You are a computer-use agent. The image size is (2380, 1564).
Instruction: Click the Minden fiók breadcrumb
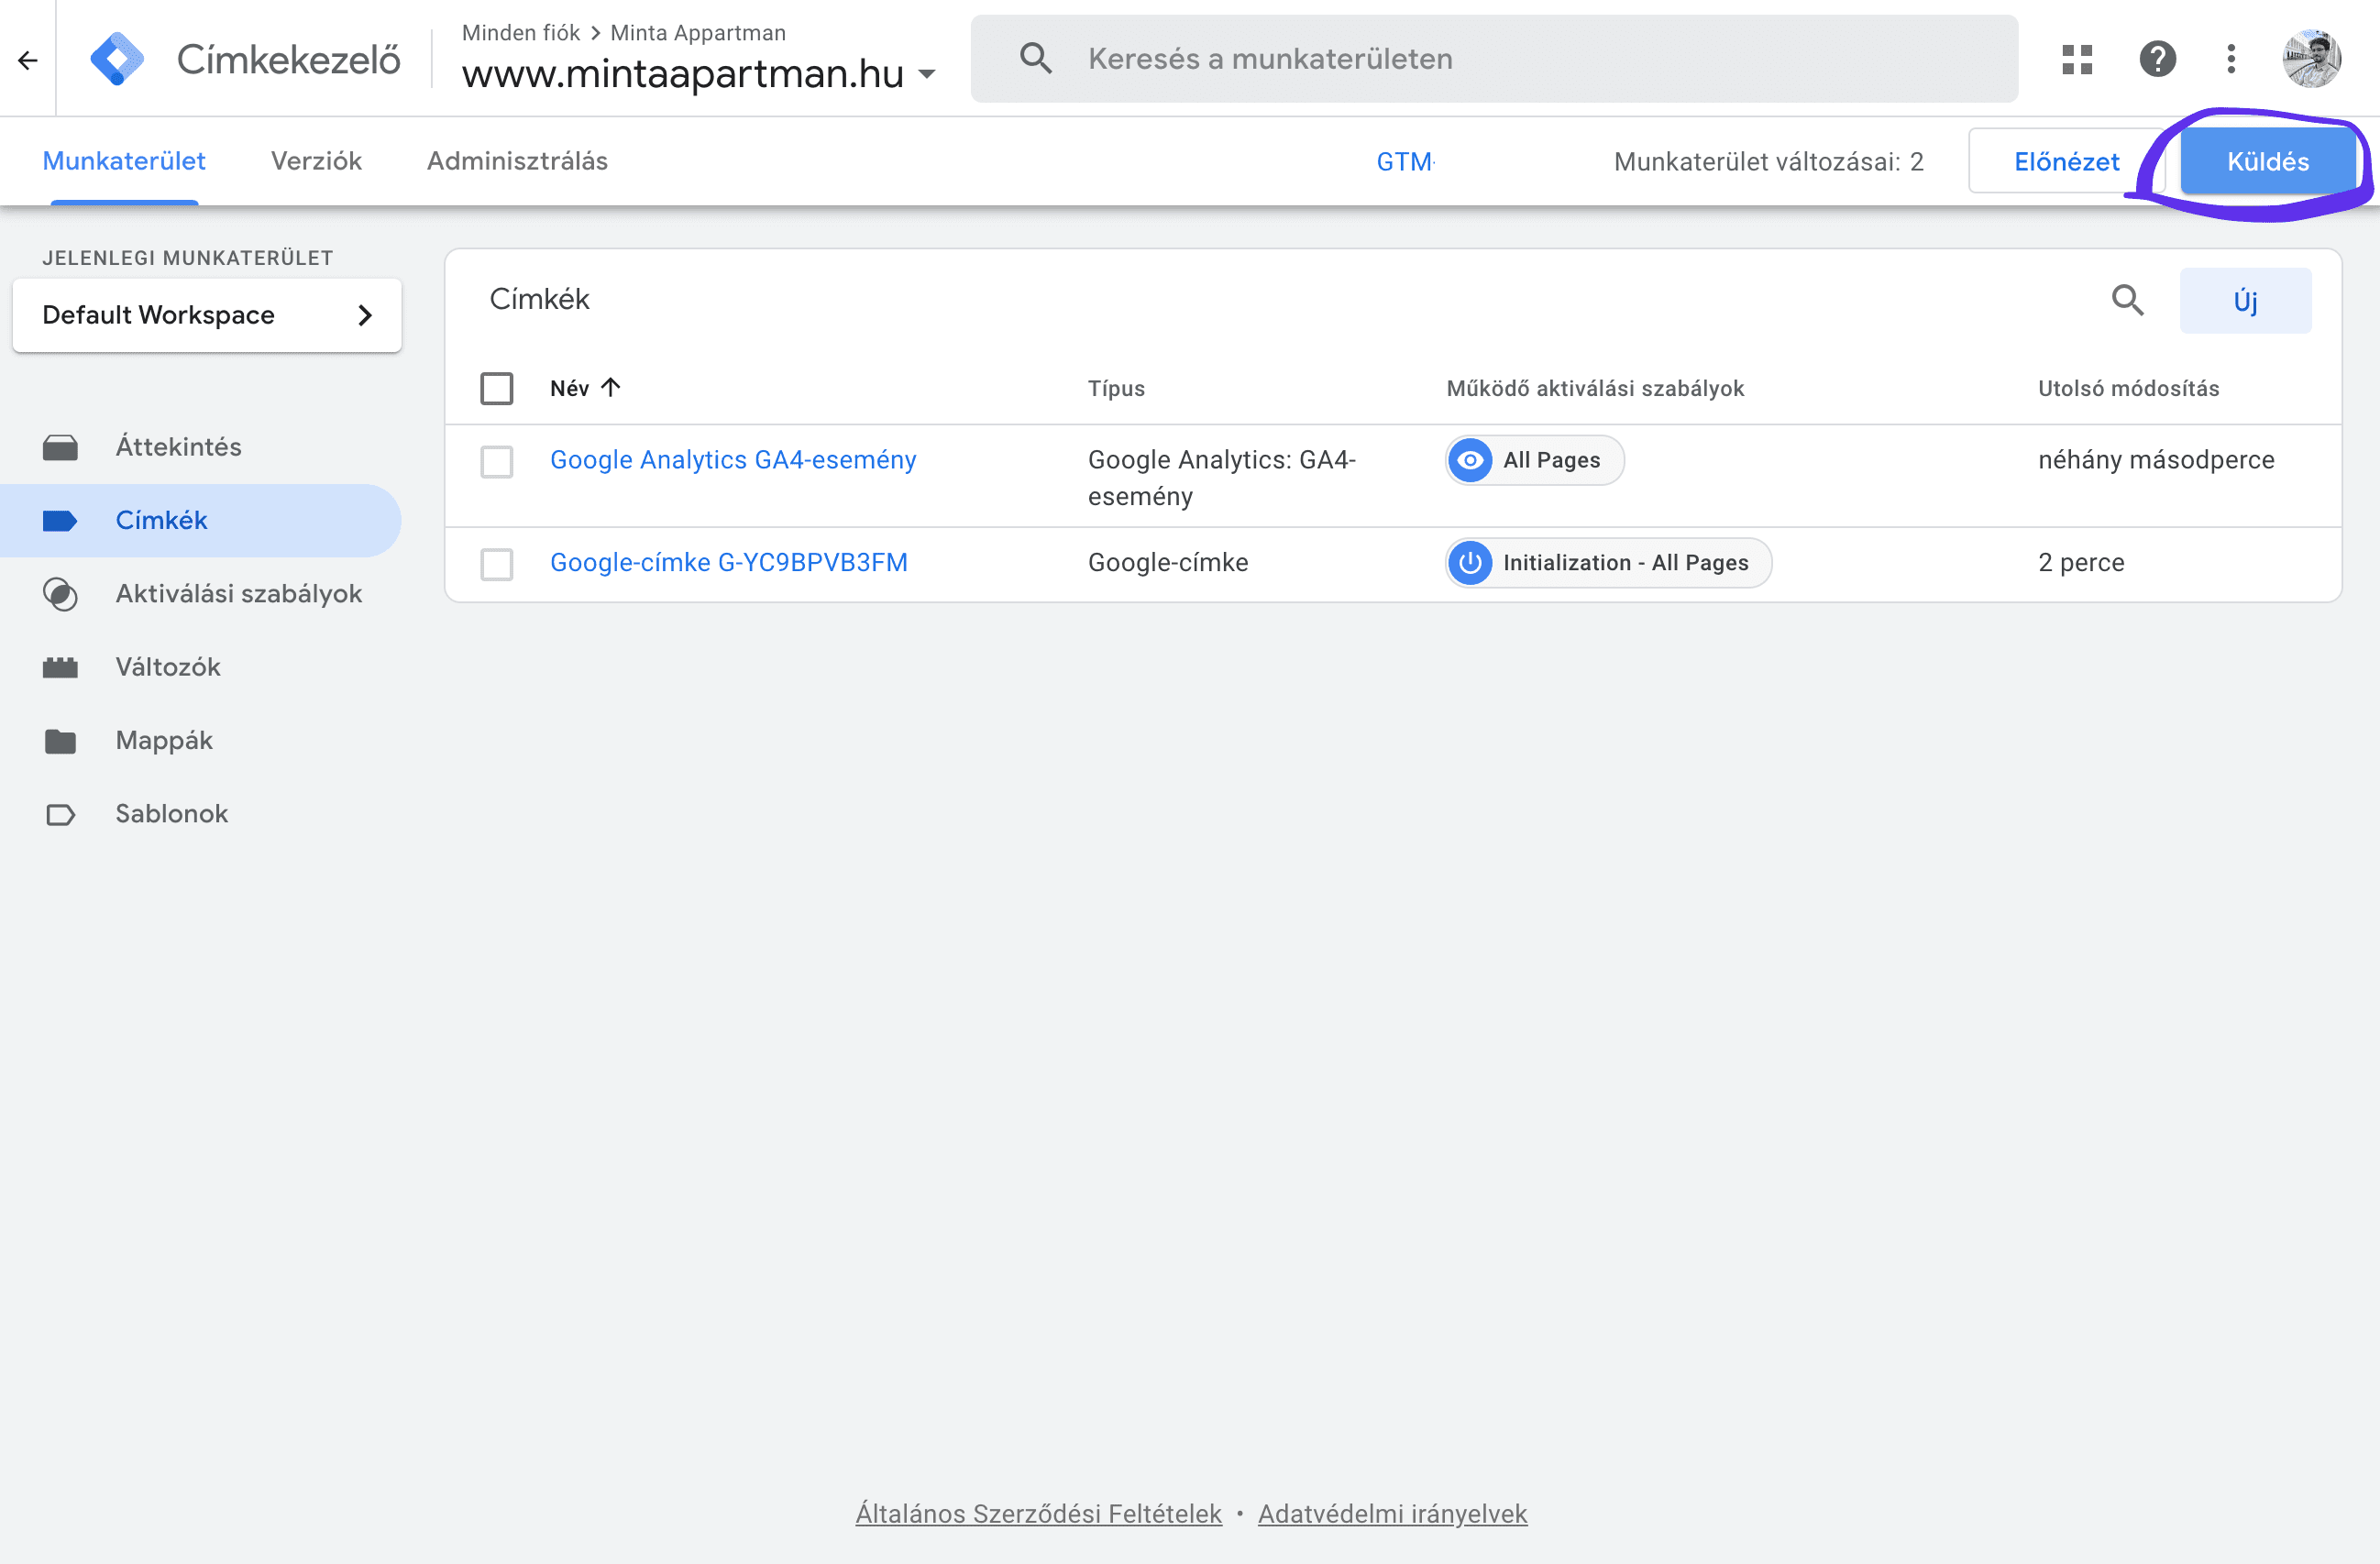click(x=520, y=32)
